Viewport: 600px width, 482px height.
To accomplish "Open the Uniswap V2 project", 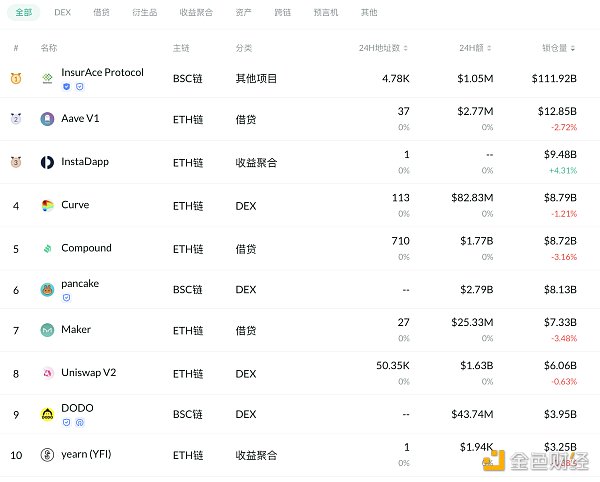I will (88, 373).
